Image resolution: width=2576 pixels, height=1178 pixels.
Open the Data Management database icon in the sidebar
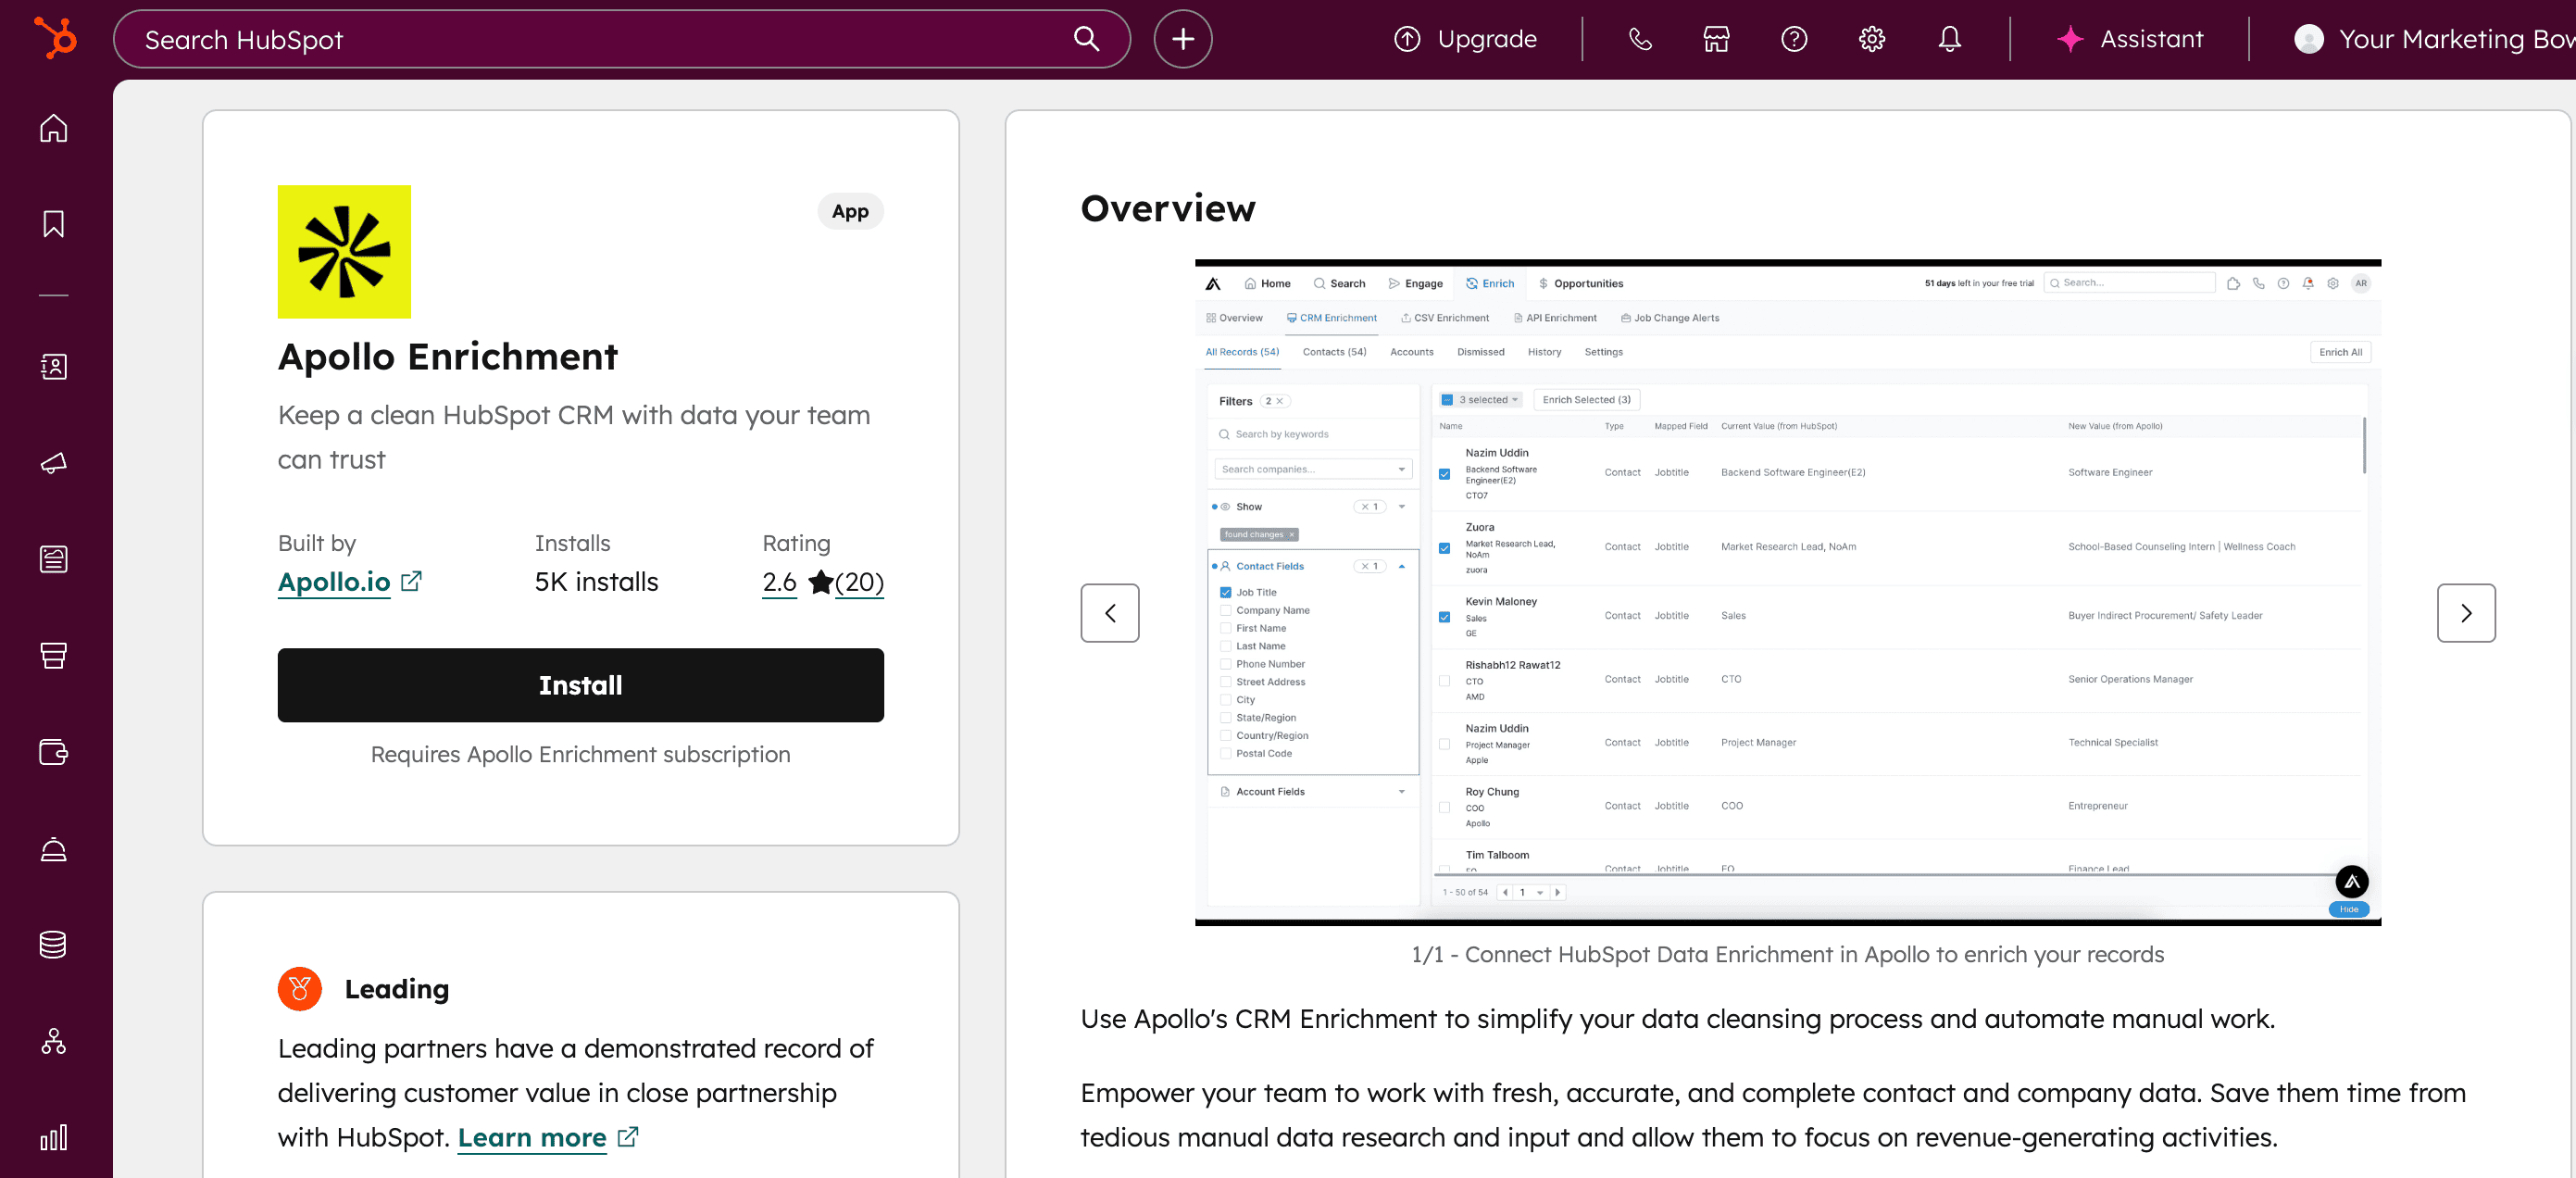53,944
